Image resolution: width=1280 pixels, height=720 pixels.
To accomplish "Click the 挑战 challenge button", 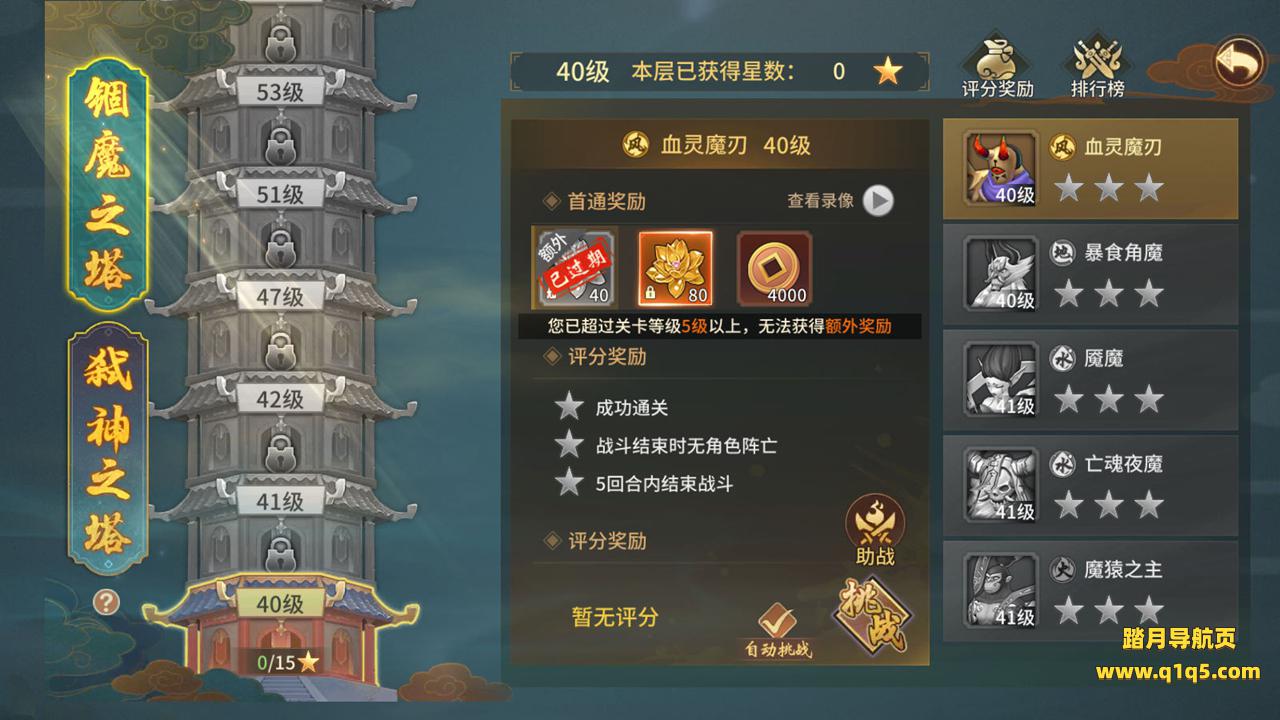I will click(x=872, y=616).
